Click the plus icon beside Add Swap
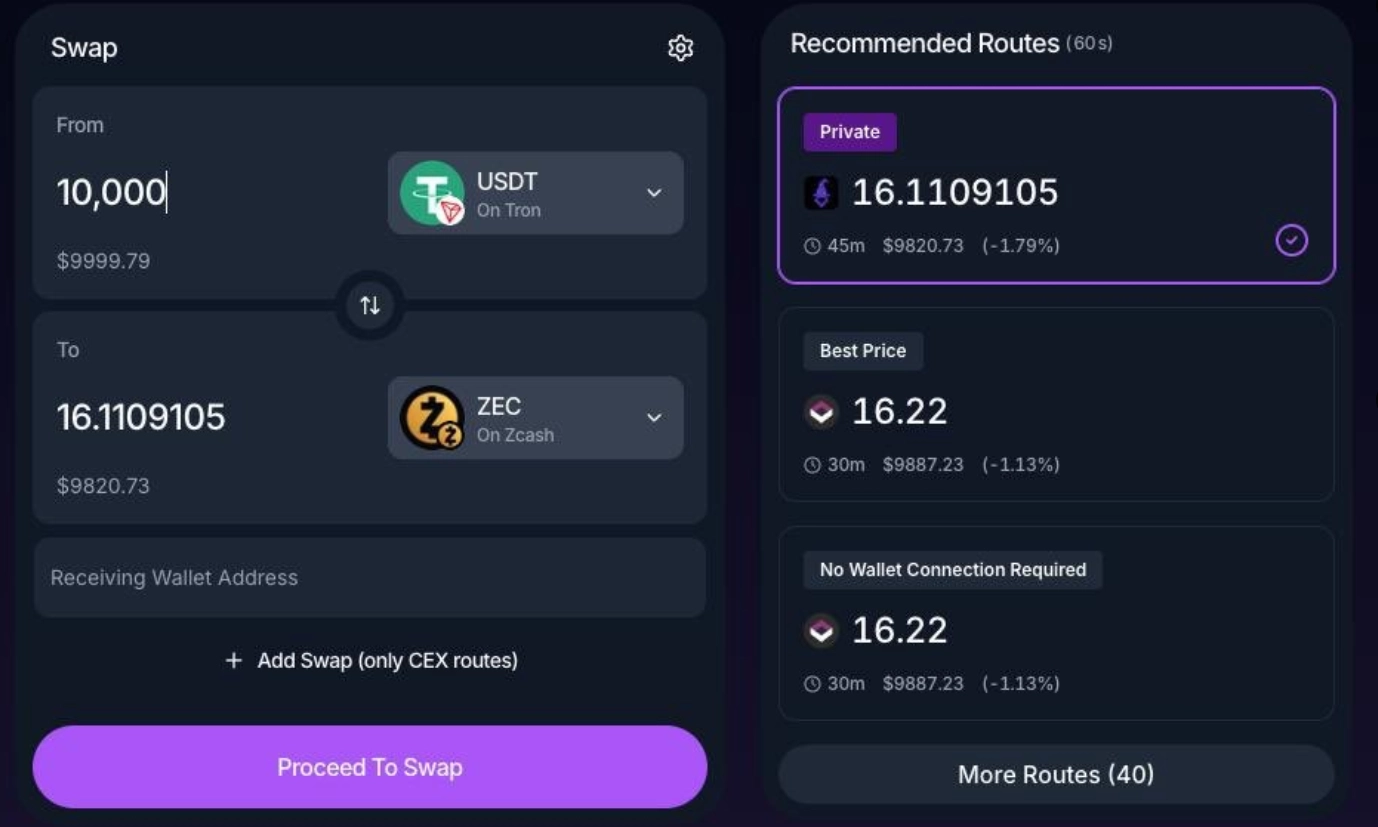This screenshot has width=1378, height=827. click(234, 660)
